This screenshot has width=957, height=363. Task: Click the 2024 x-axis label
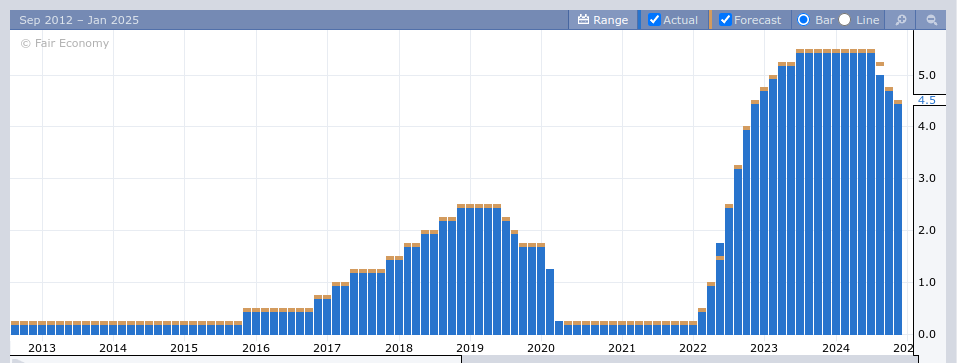coord(836,348)
